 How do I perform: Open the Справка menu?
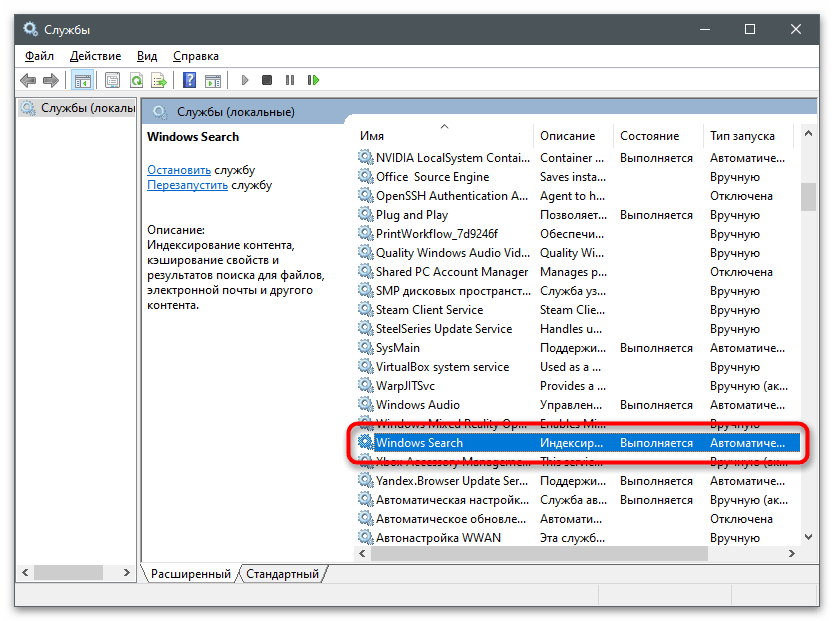point(196,56)
